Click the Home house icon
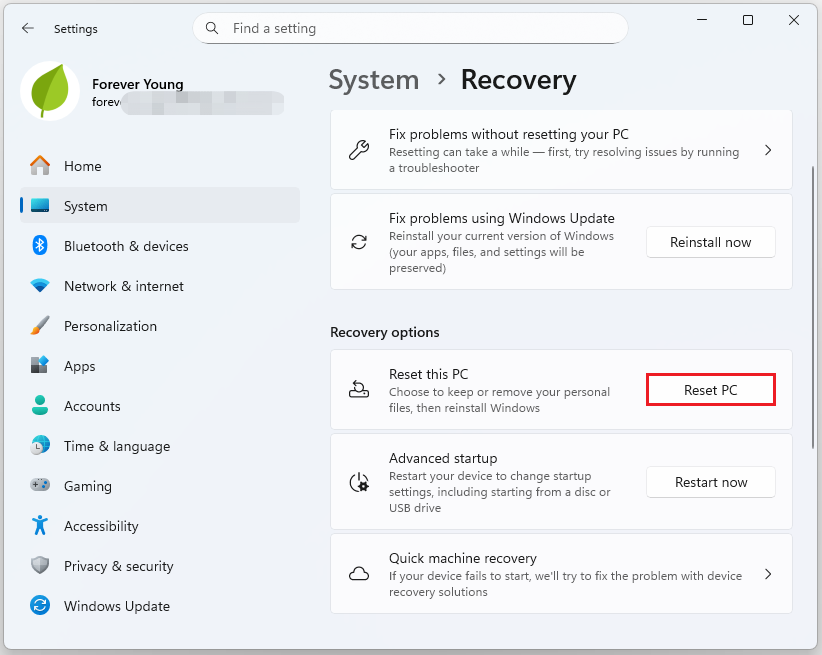The image size is (822, 655). click(x=40, y=166)
